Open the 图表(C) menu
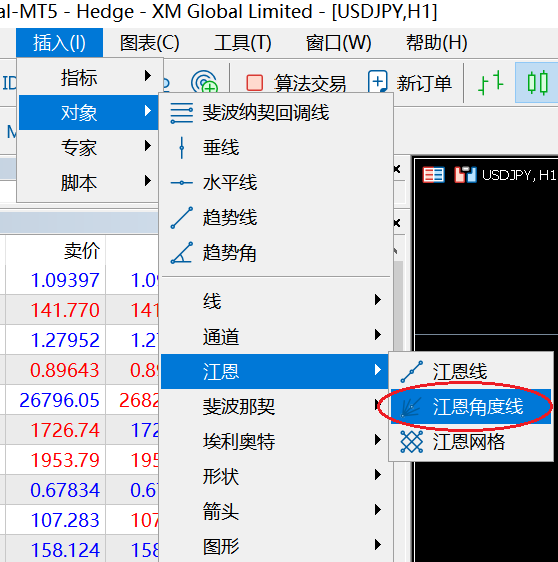Screen dimensions: 558x562 tap(149, 43)
